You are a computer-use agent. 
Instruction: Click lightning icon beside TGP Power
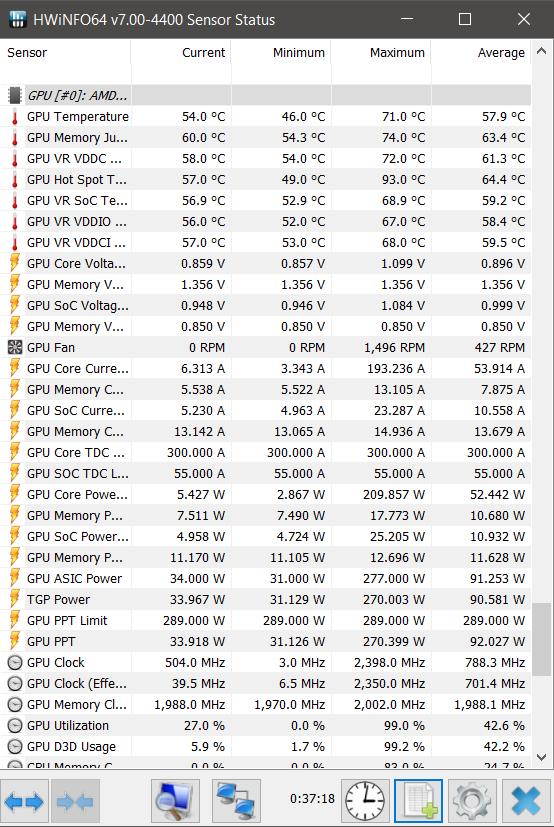(x=15, y=600)
